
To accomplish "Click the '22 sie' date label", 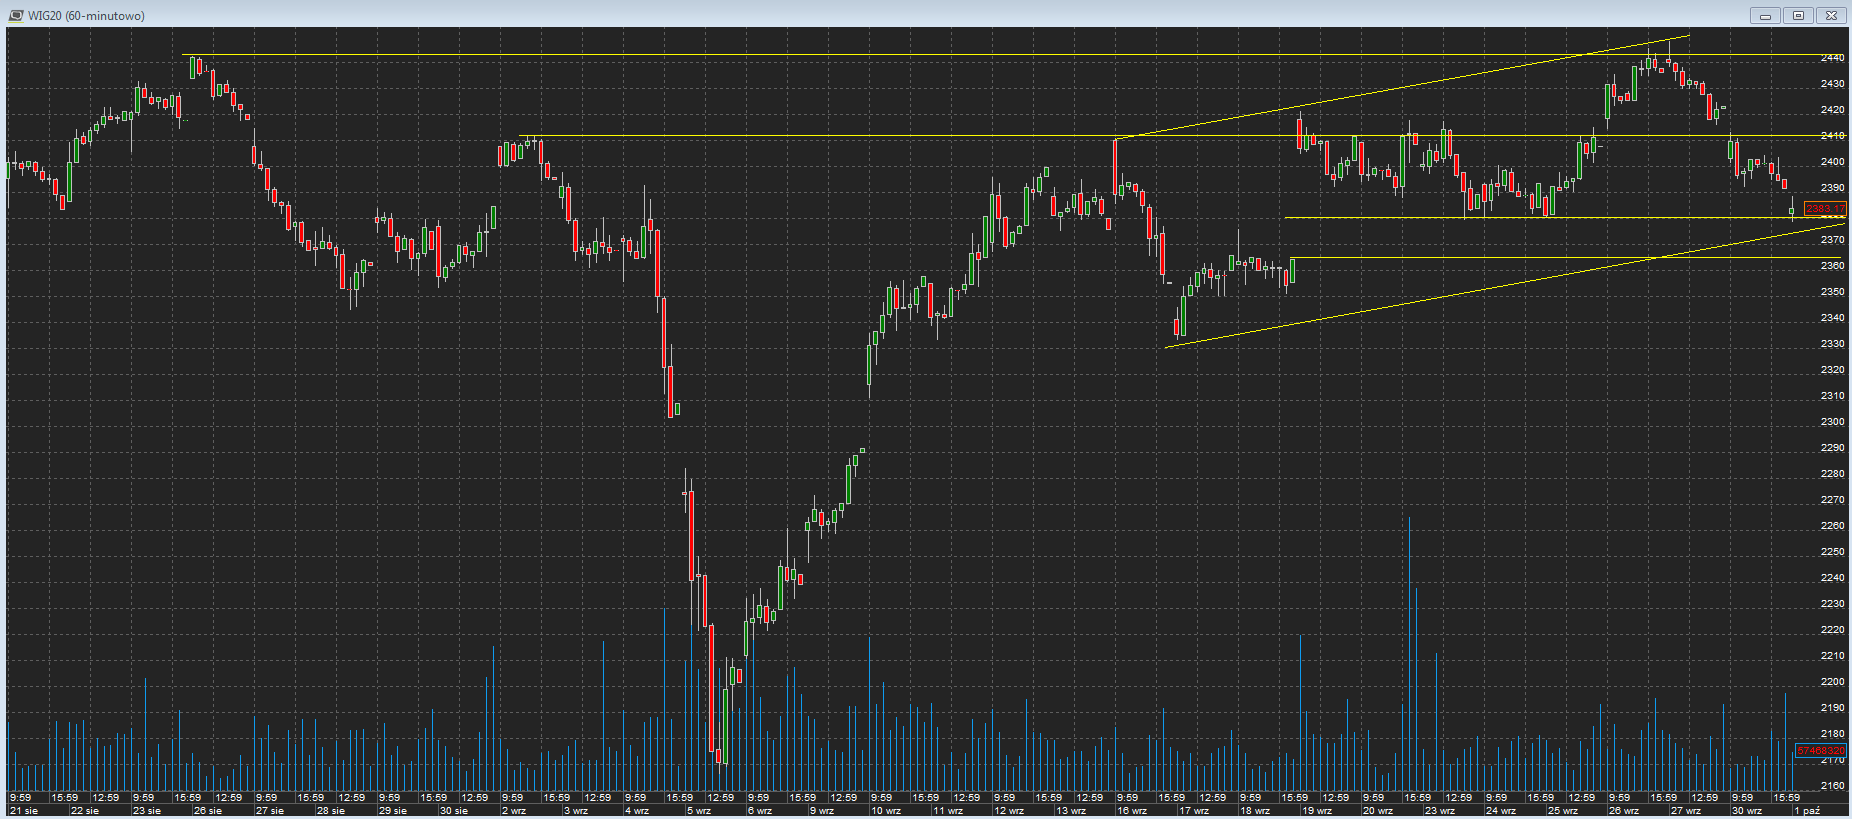I will pyautogui.click(x=85, y=811).
